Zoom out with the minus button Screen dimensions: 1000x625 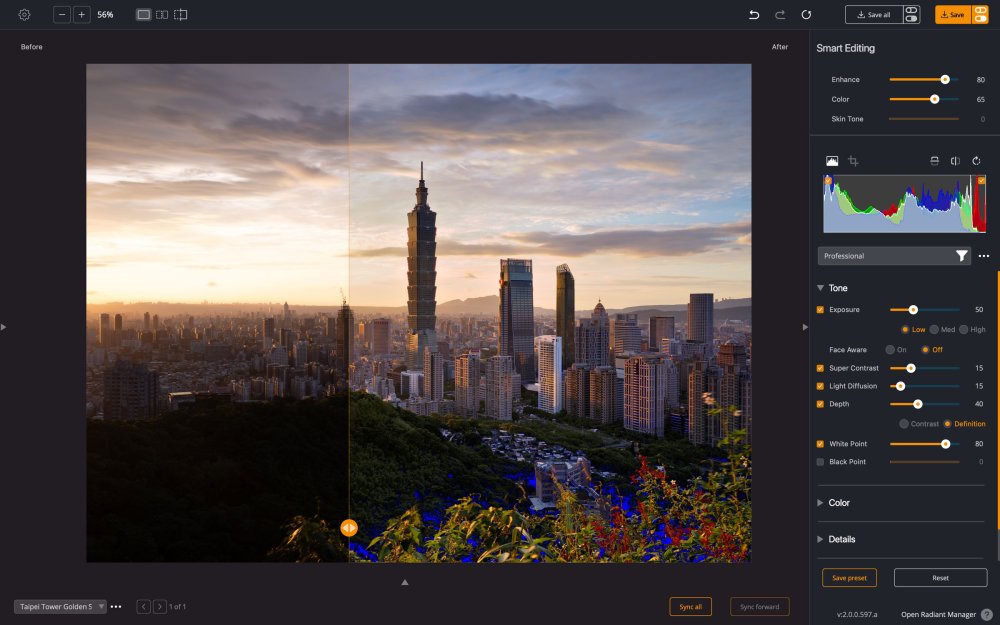[x=62, y=15]
